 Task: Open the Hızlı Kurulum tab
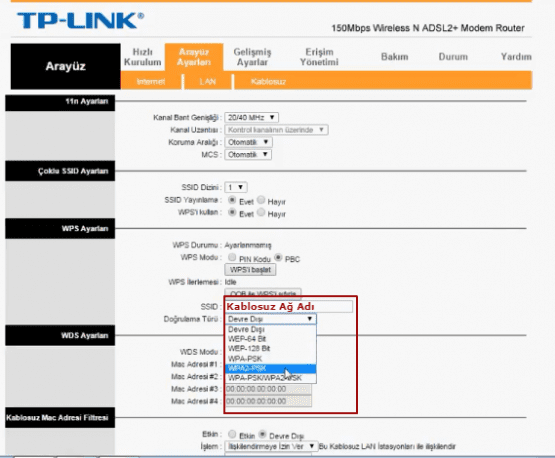(x=143, y=57)
